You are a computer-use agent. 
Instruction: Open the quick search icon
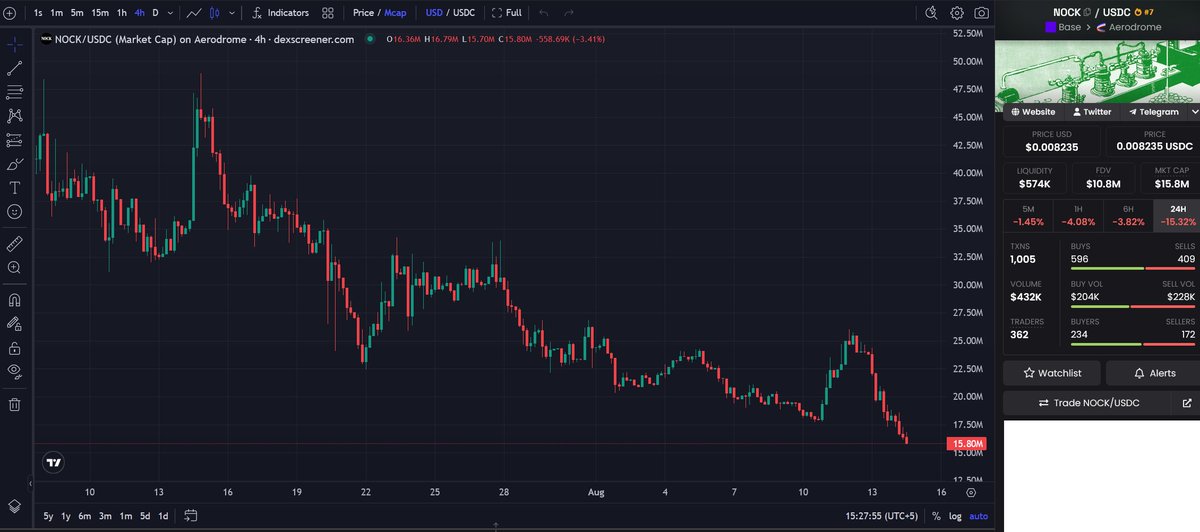(931, 13)
